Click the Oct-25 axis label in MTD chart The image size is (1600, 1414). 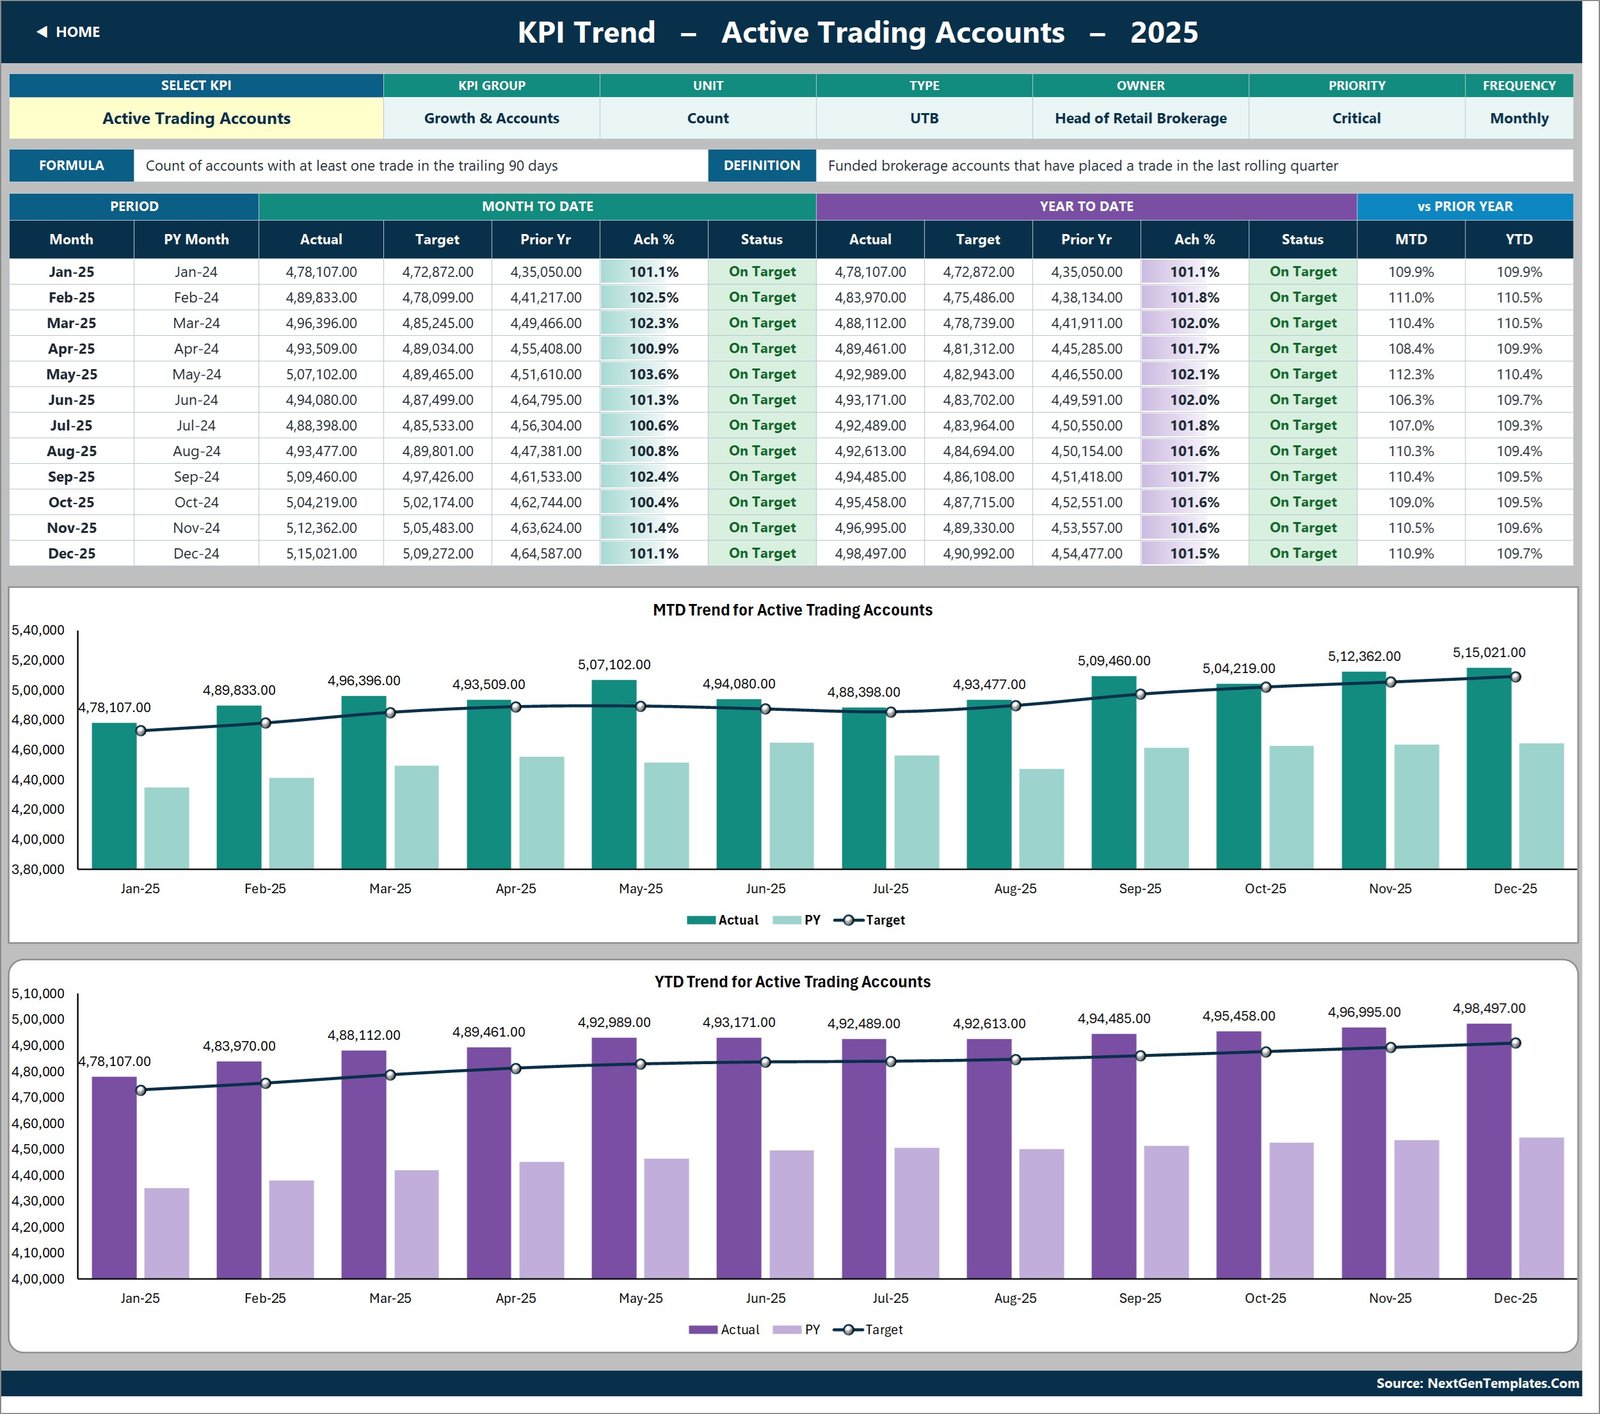coord(1265,888)
